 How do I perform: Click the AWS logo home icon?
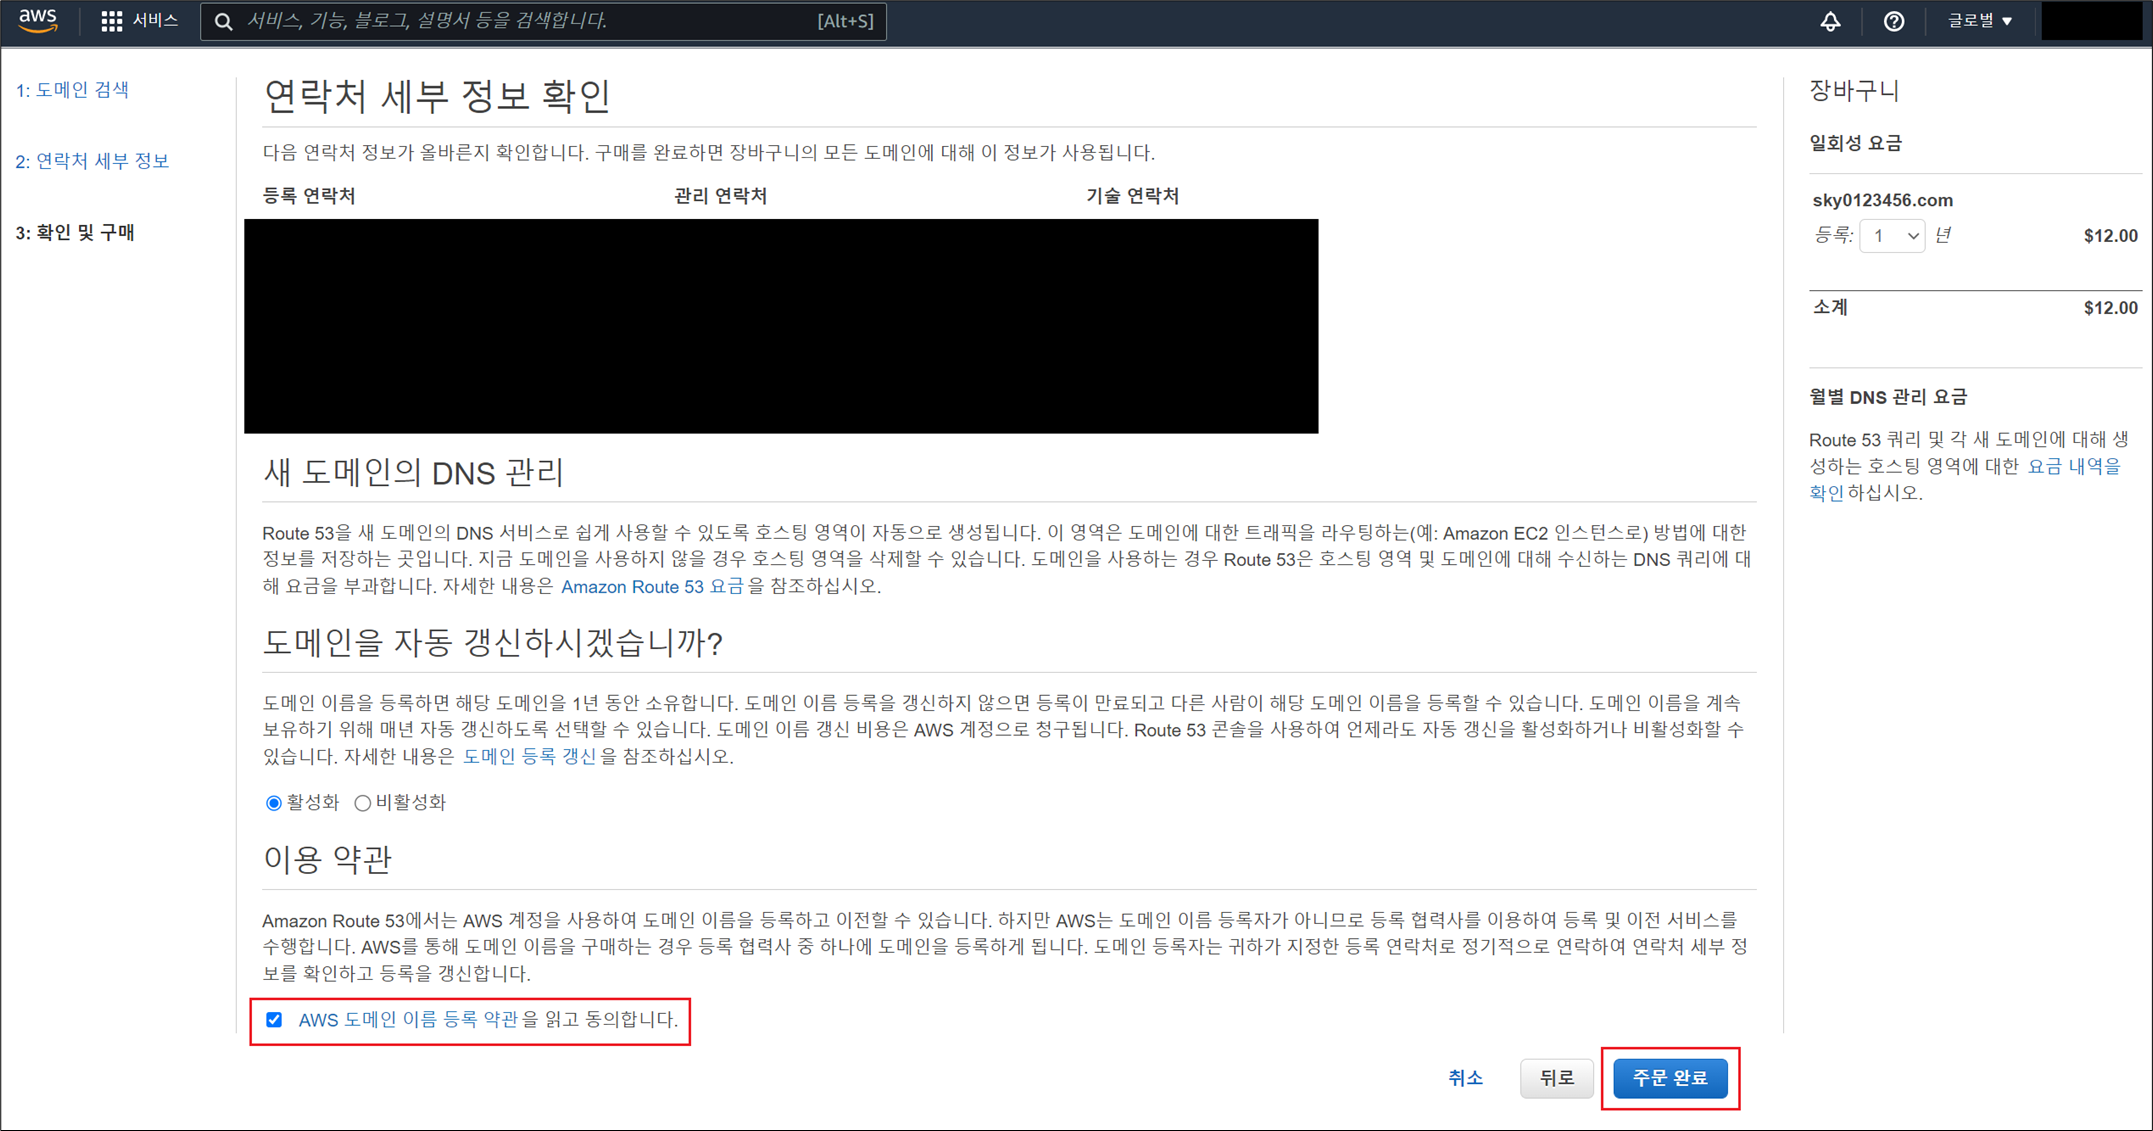[x=38, y=20]
